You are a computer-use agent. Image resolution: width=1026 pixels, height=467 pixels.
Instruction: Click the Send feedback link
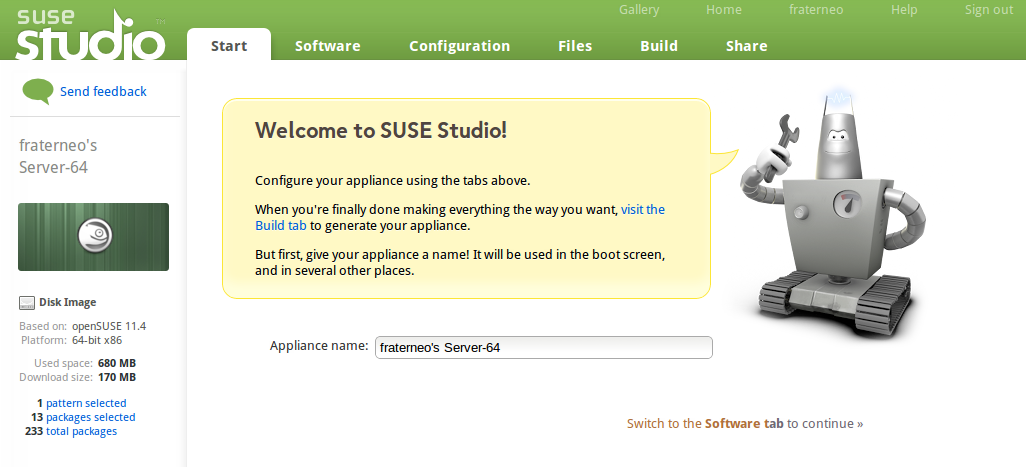tap(103, 92)
